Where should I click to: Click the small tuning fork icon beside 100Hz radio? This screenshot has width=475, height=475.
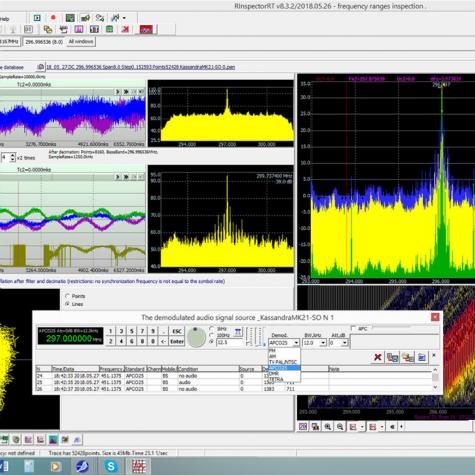click(x=238, y=332)
